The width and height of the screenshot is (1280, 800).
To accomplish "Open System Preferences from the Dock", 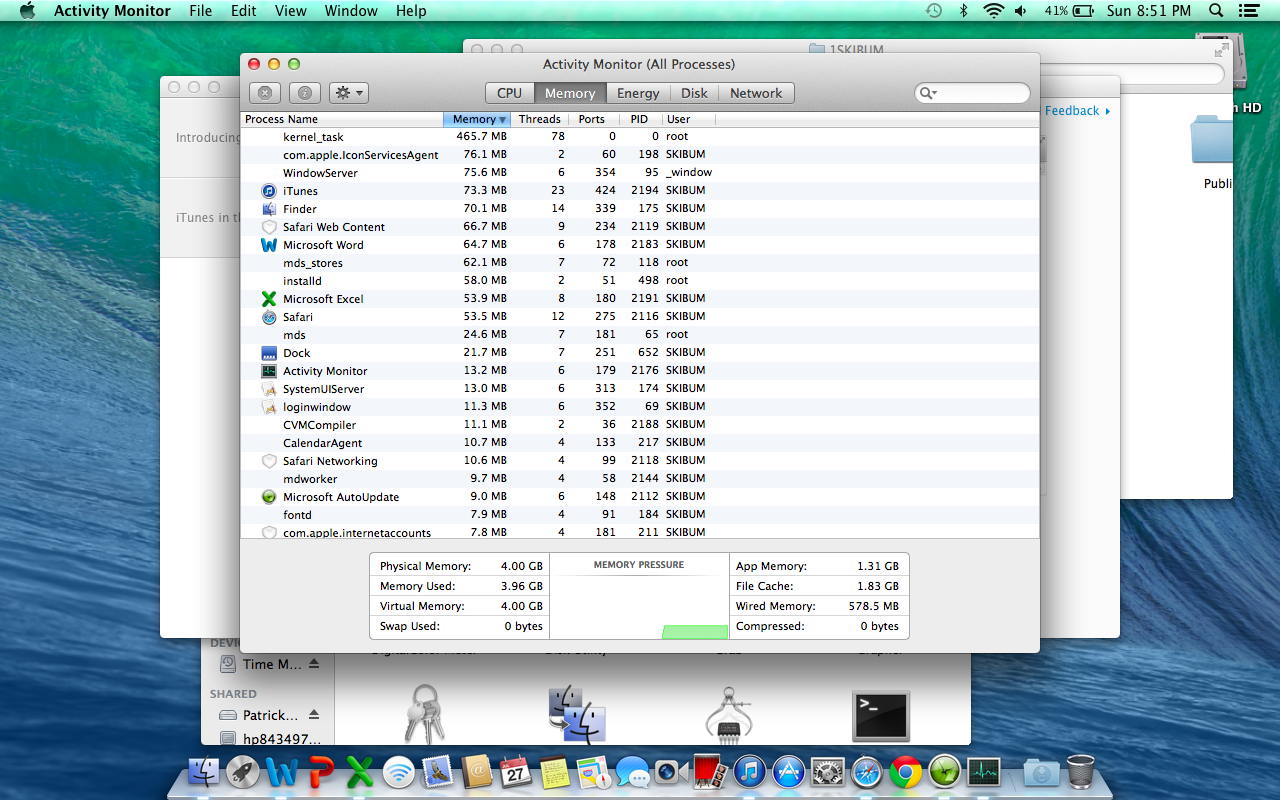I will (x=828, y=772).
